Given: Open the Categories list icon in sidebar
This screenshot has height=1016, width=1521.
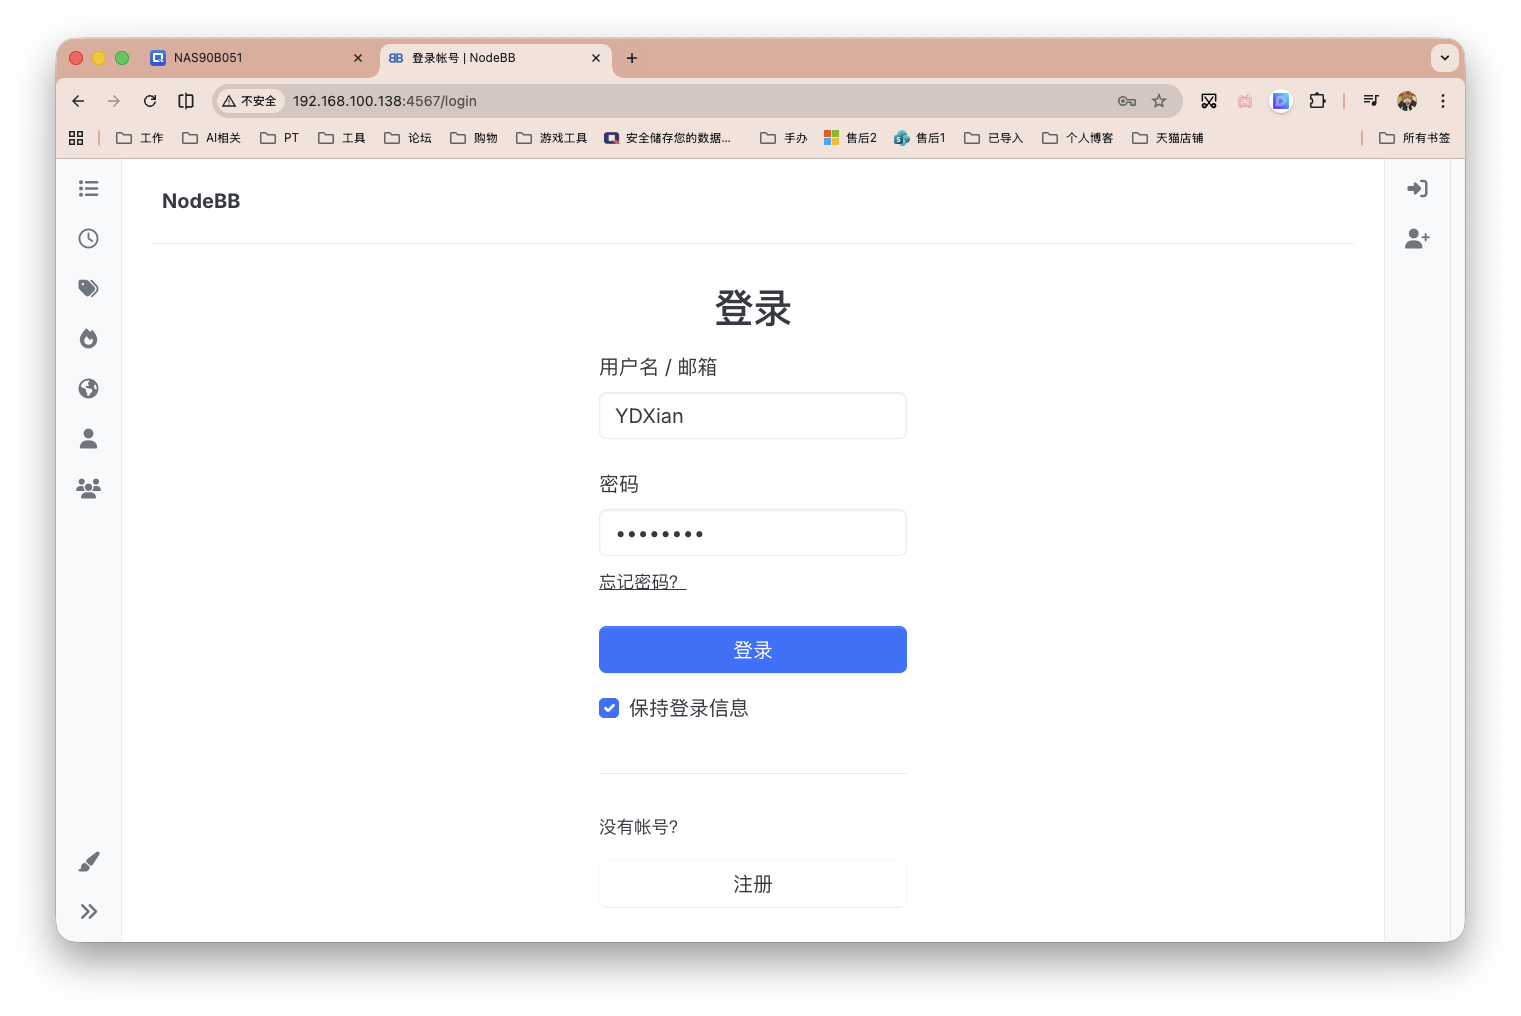Looking at the screenshot, I should pos(88,188).
